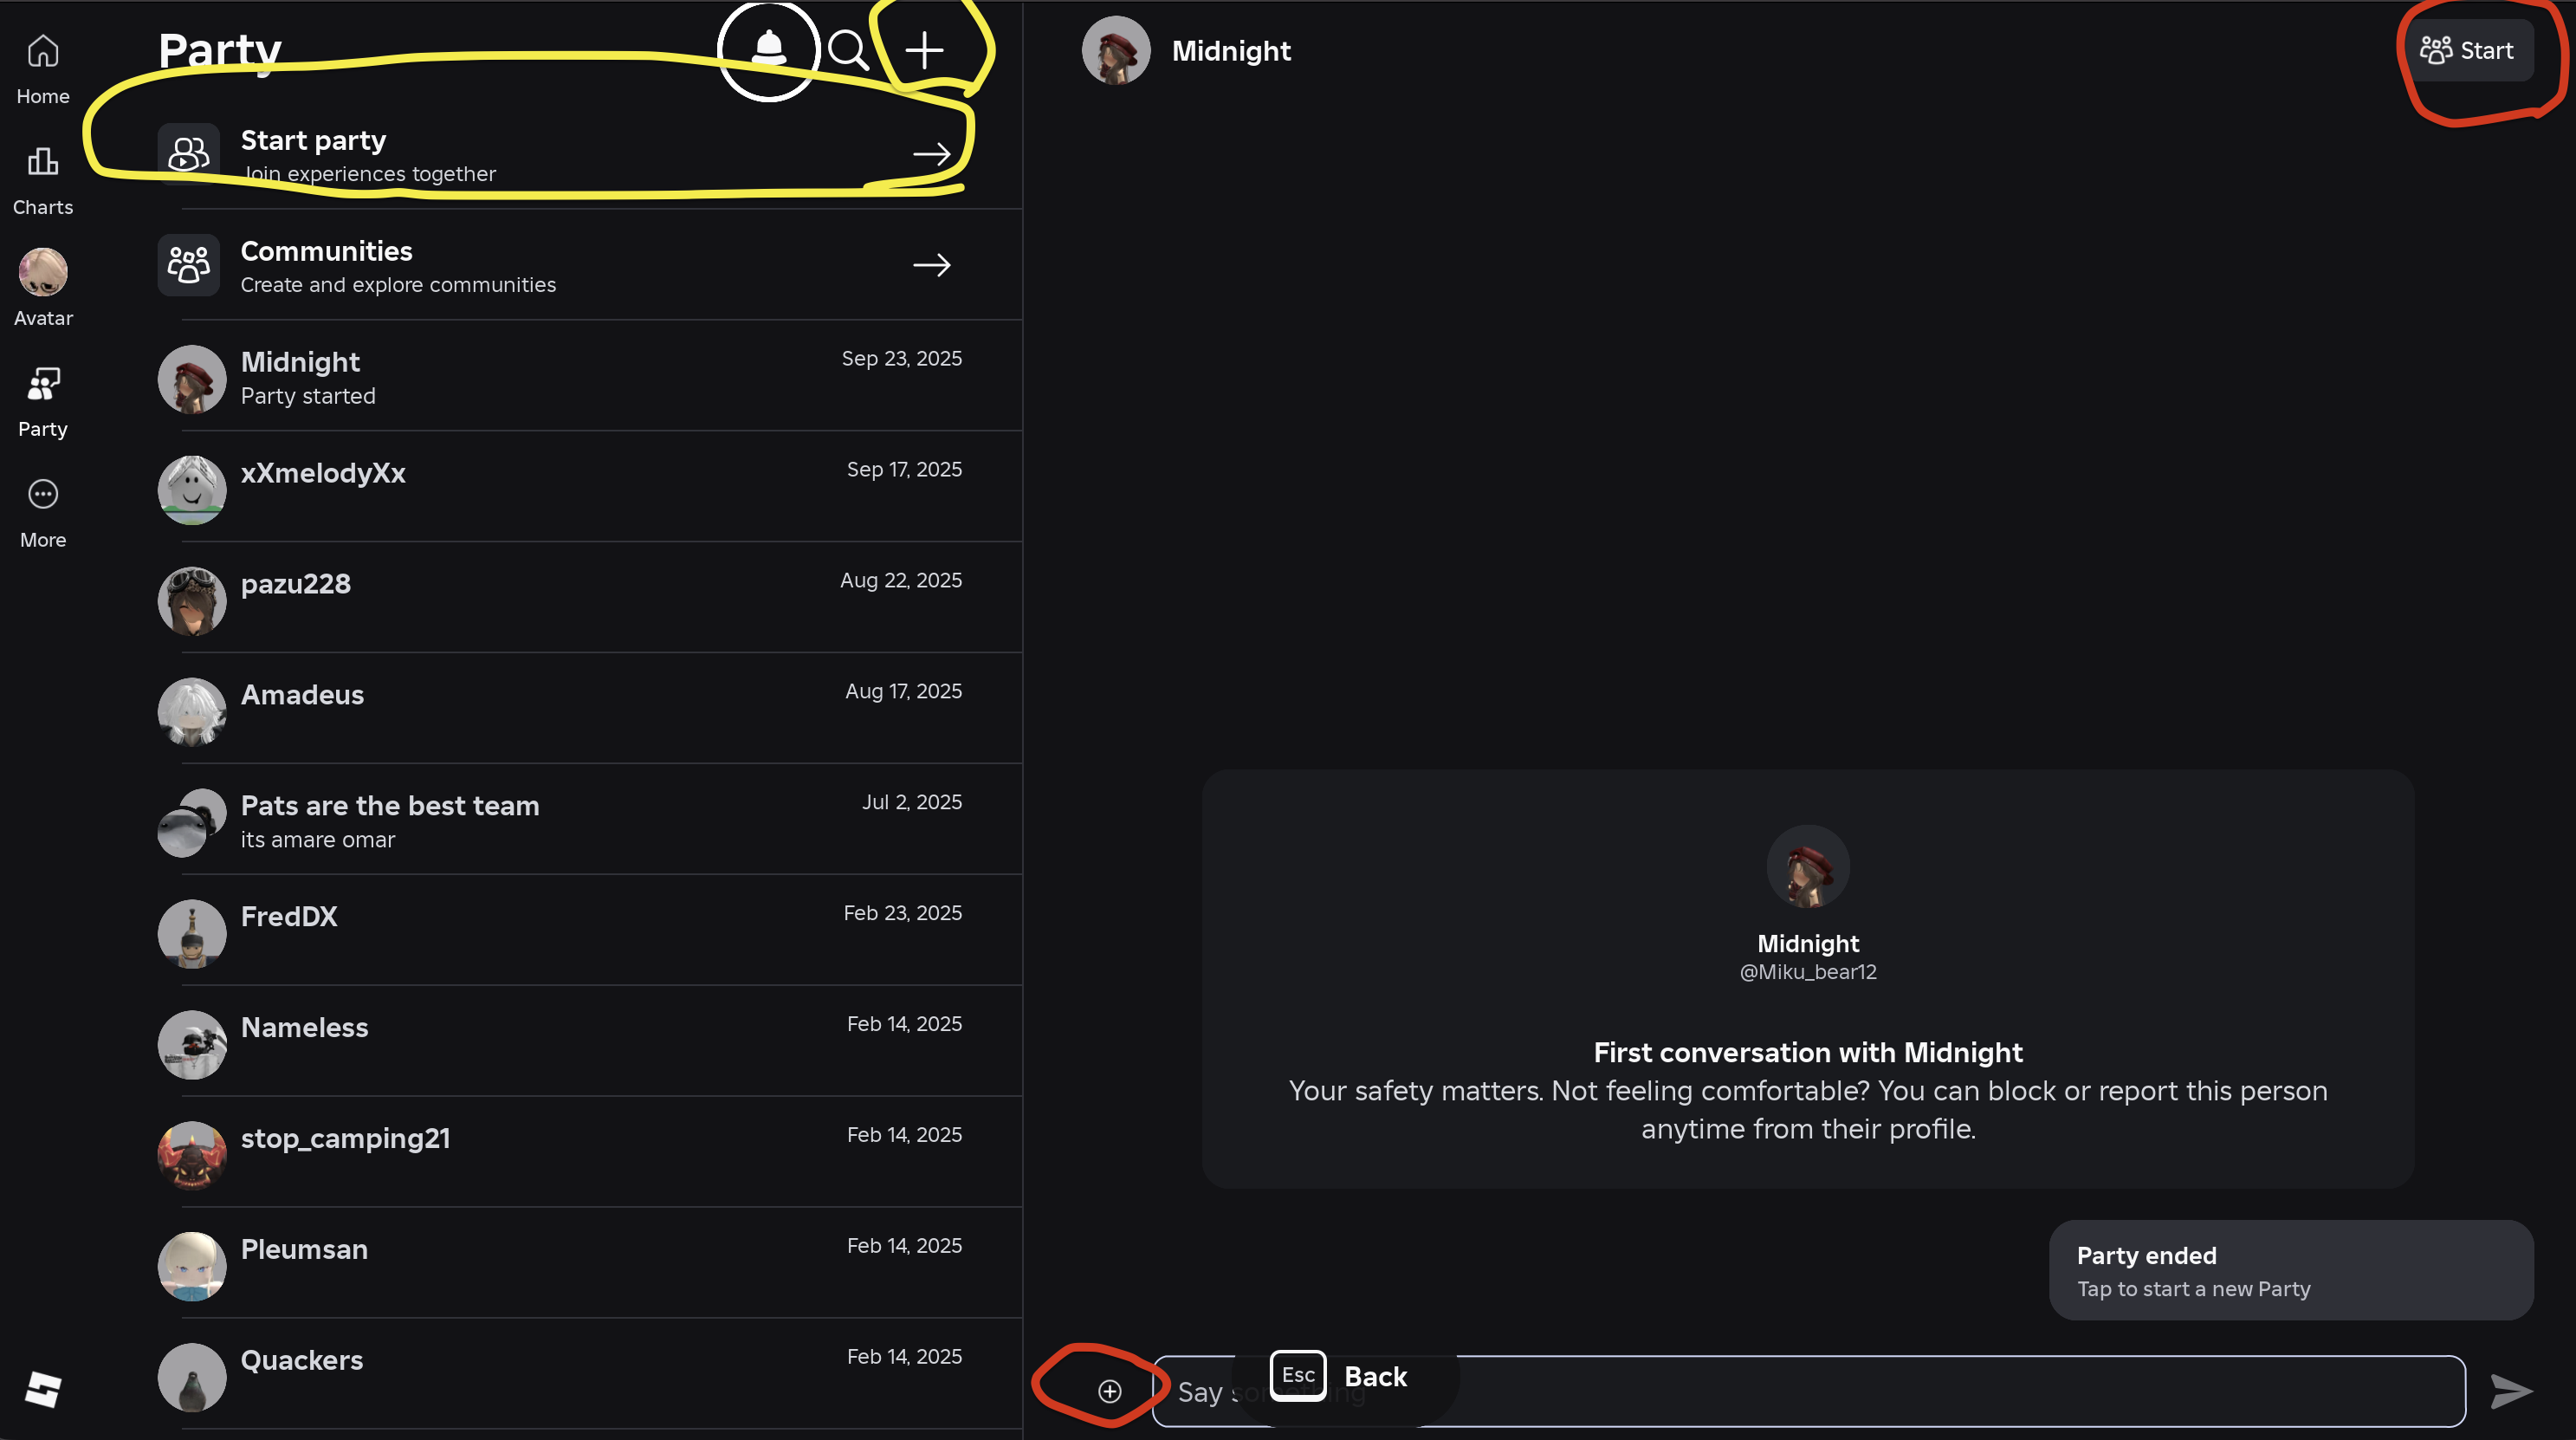Open the search magnifier icon

pyautogui.click(x=848, y=50)
